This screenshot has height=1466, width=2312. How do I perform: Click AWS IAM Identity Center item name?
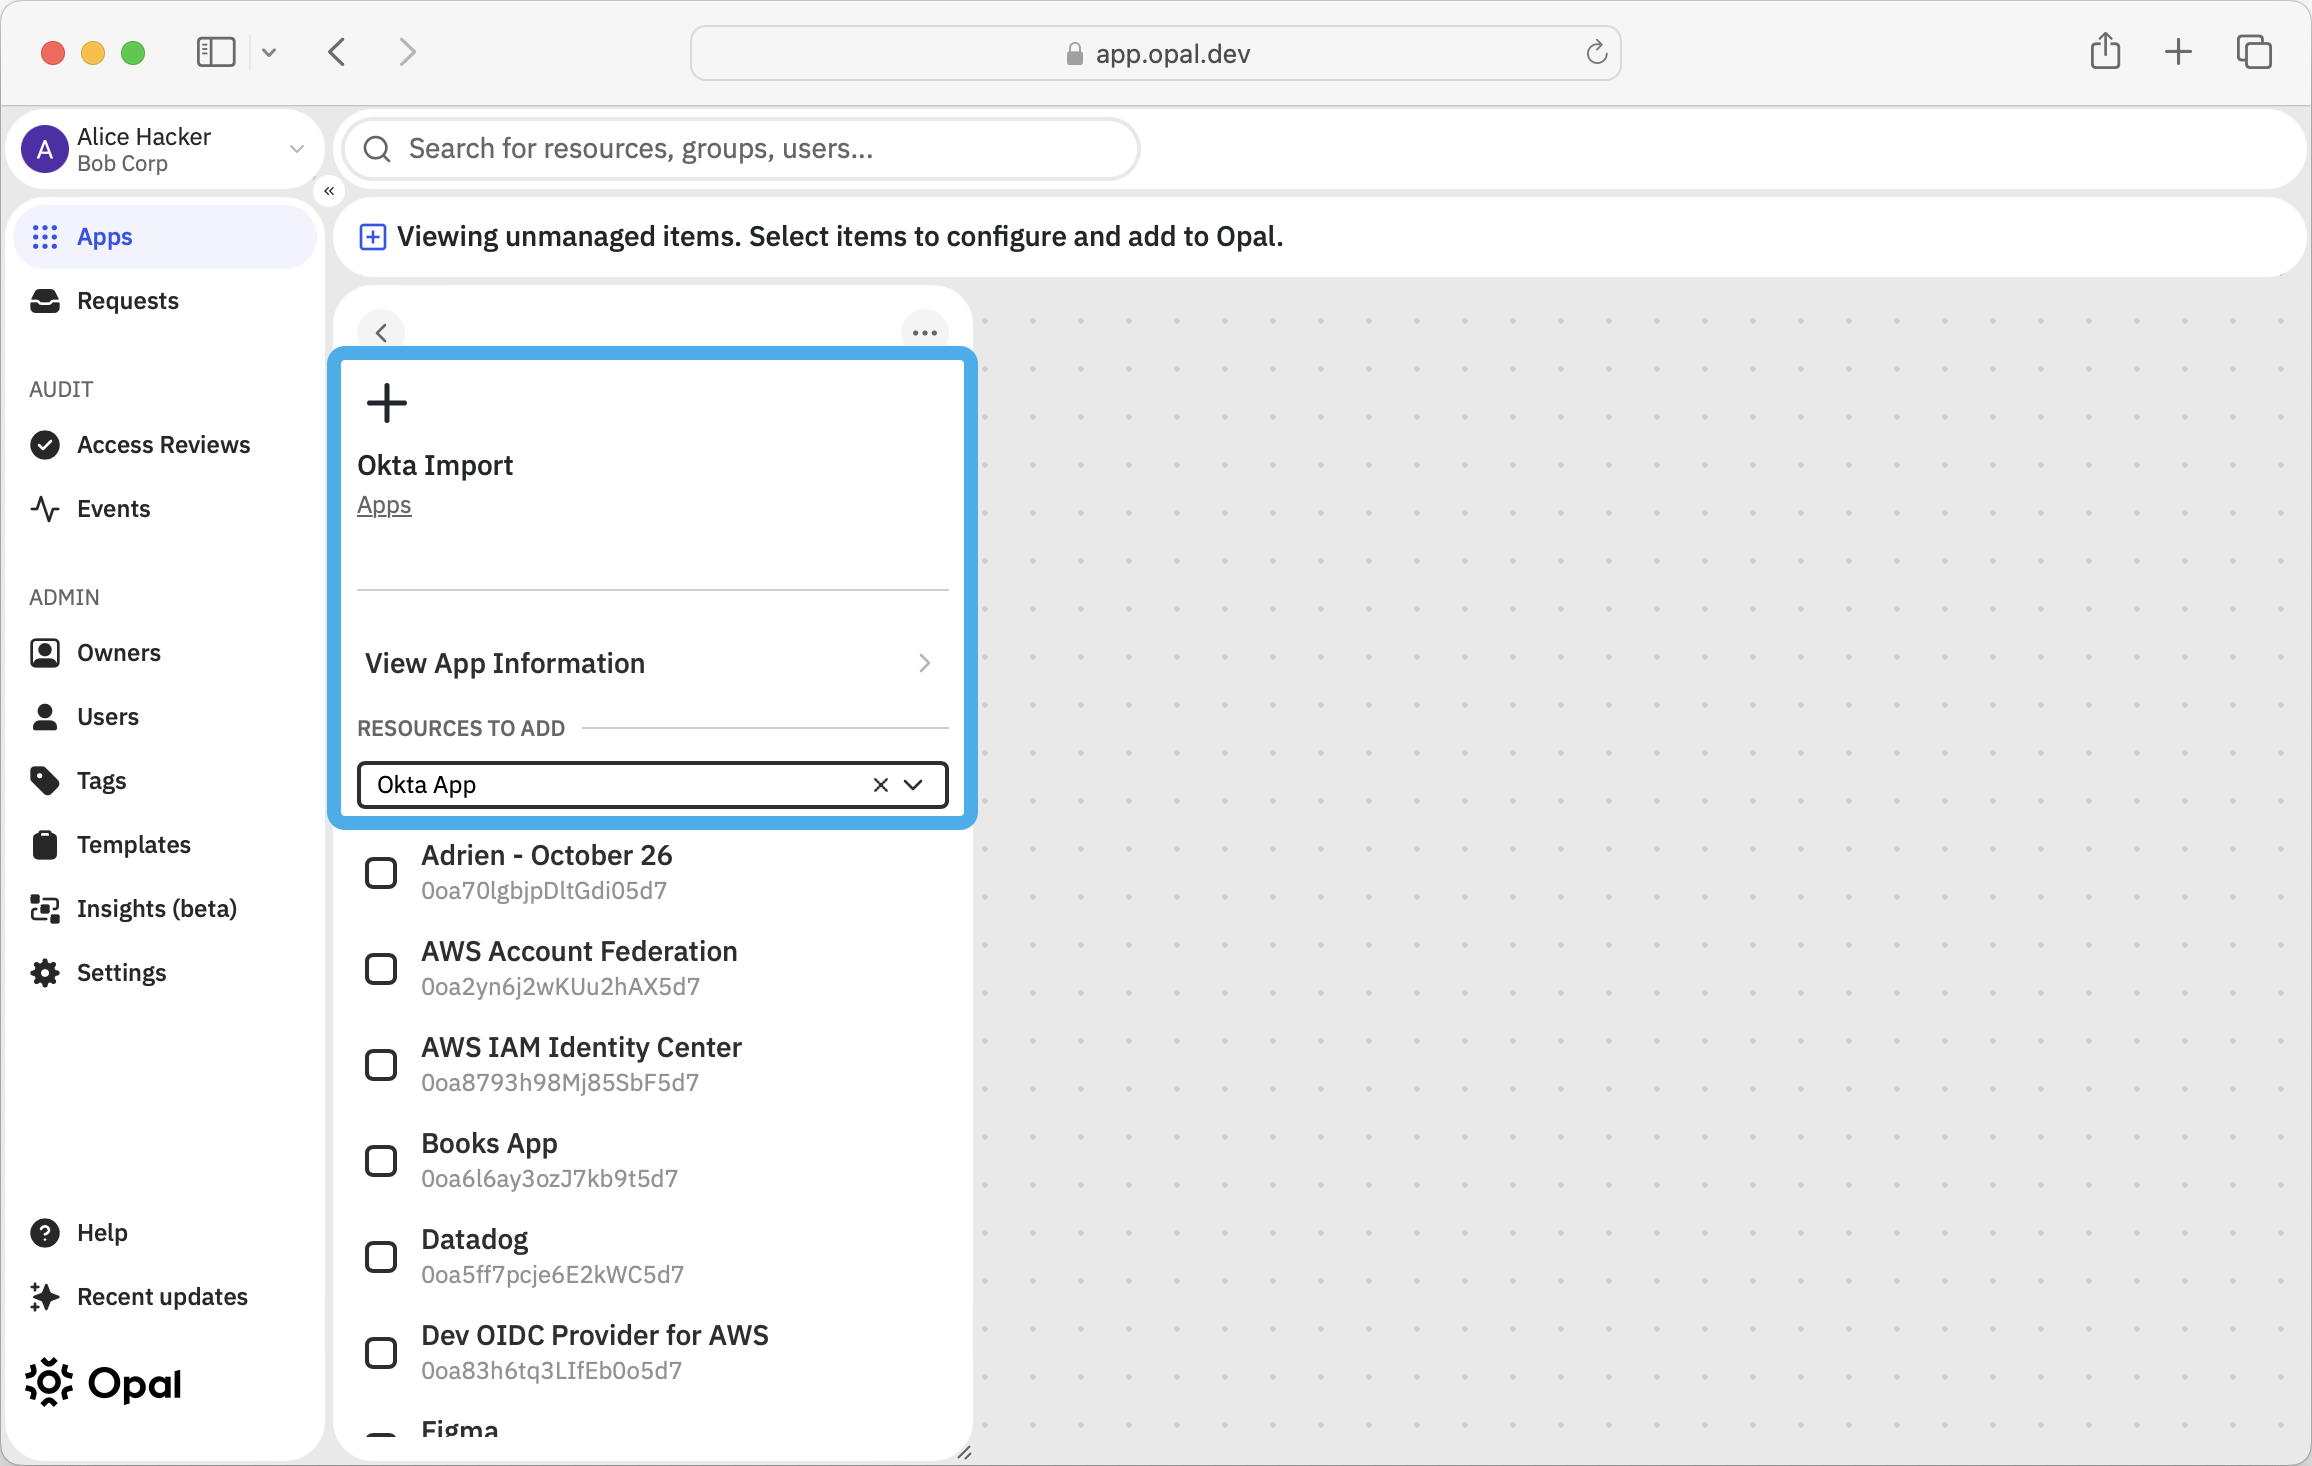coord(581,1048)
